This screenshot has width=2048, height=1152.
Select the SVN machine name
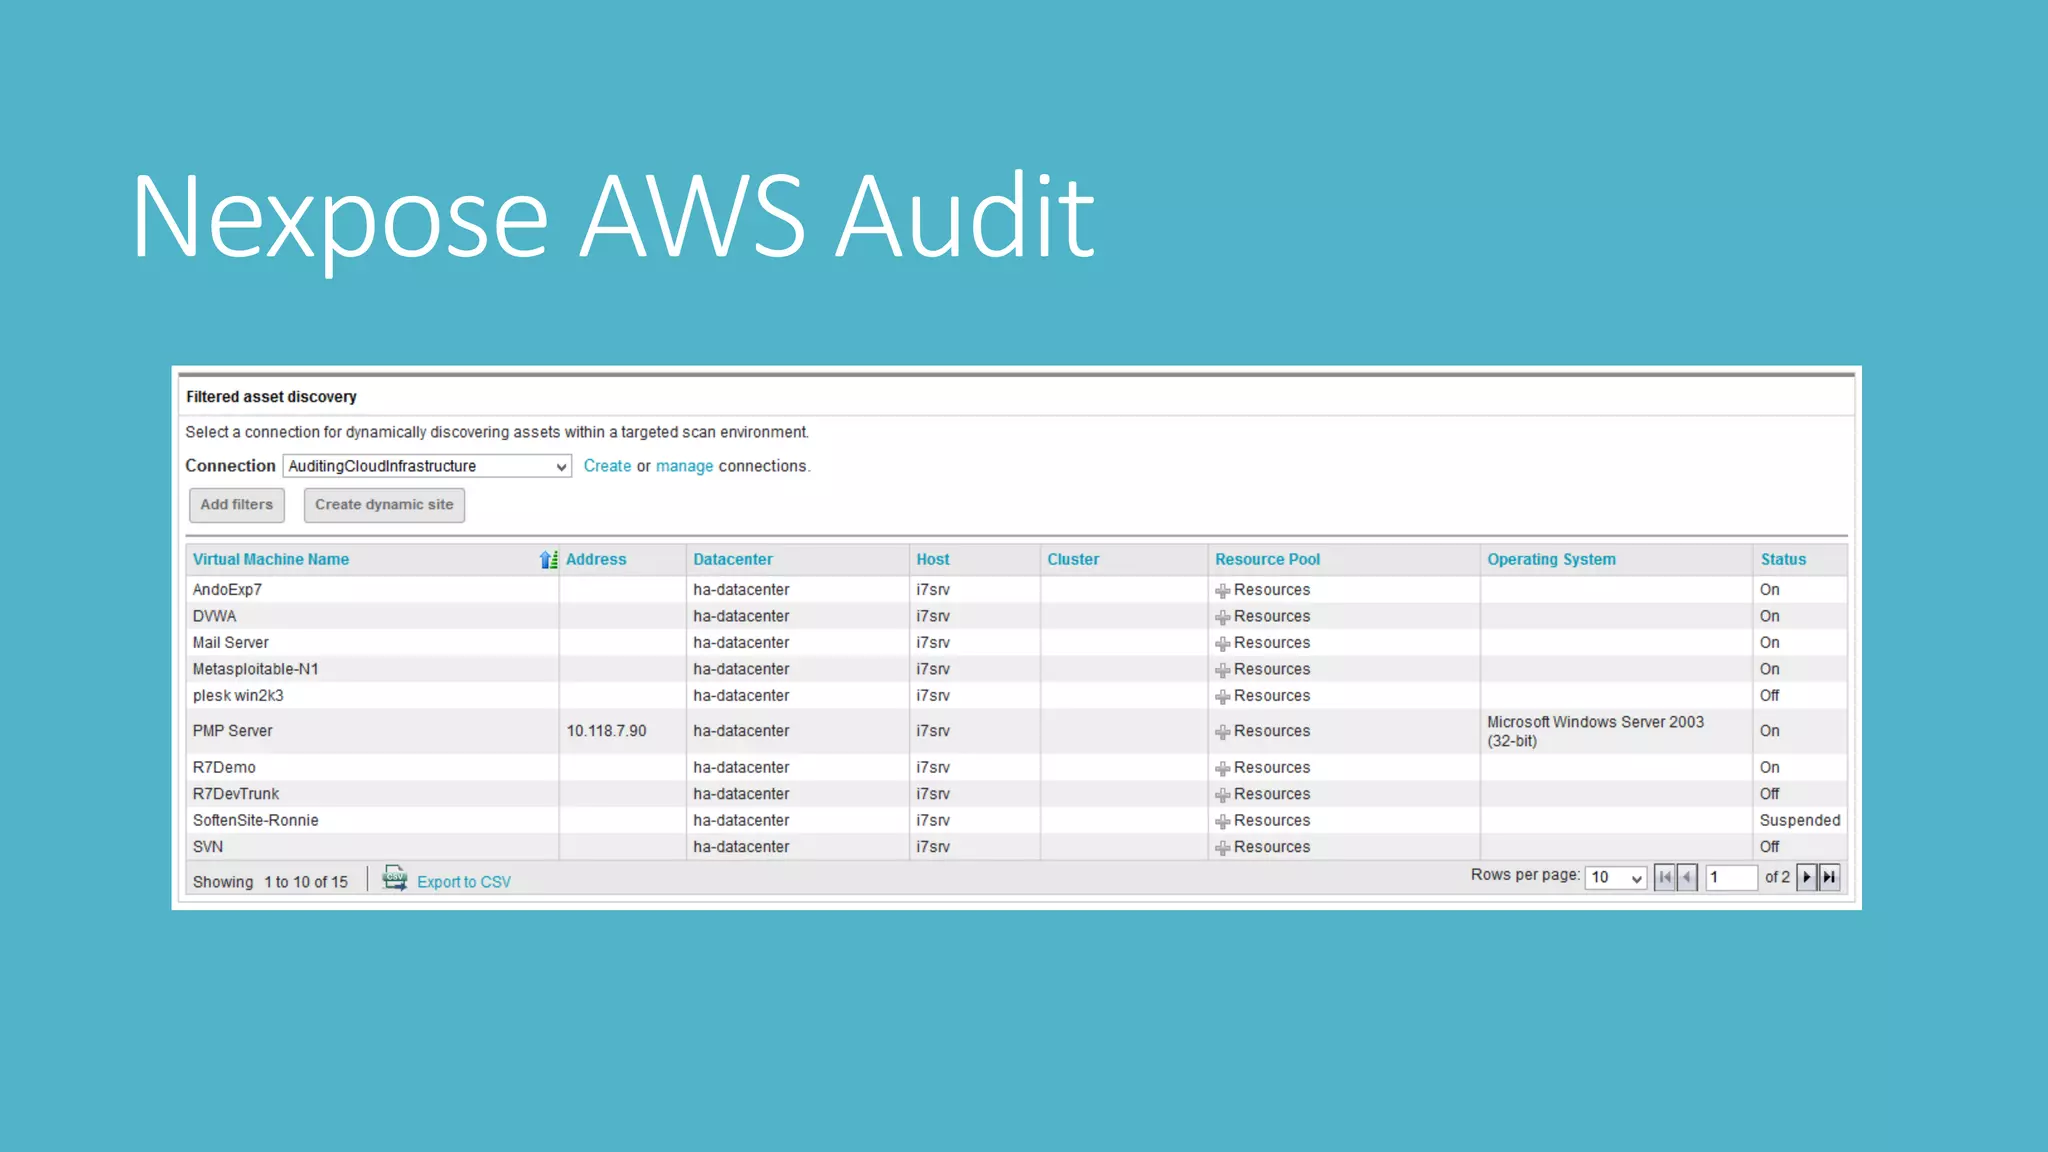208,847
